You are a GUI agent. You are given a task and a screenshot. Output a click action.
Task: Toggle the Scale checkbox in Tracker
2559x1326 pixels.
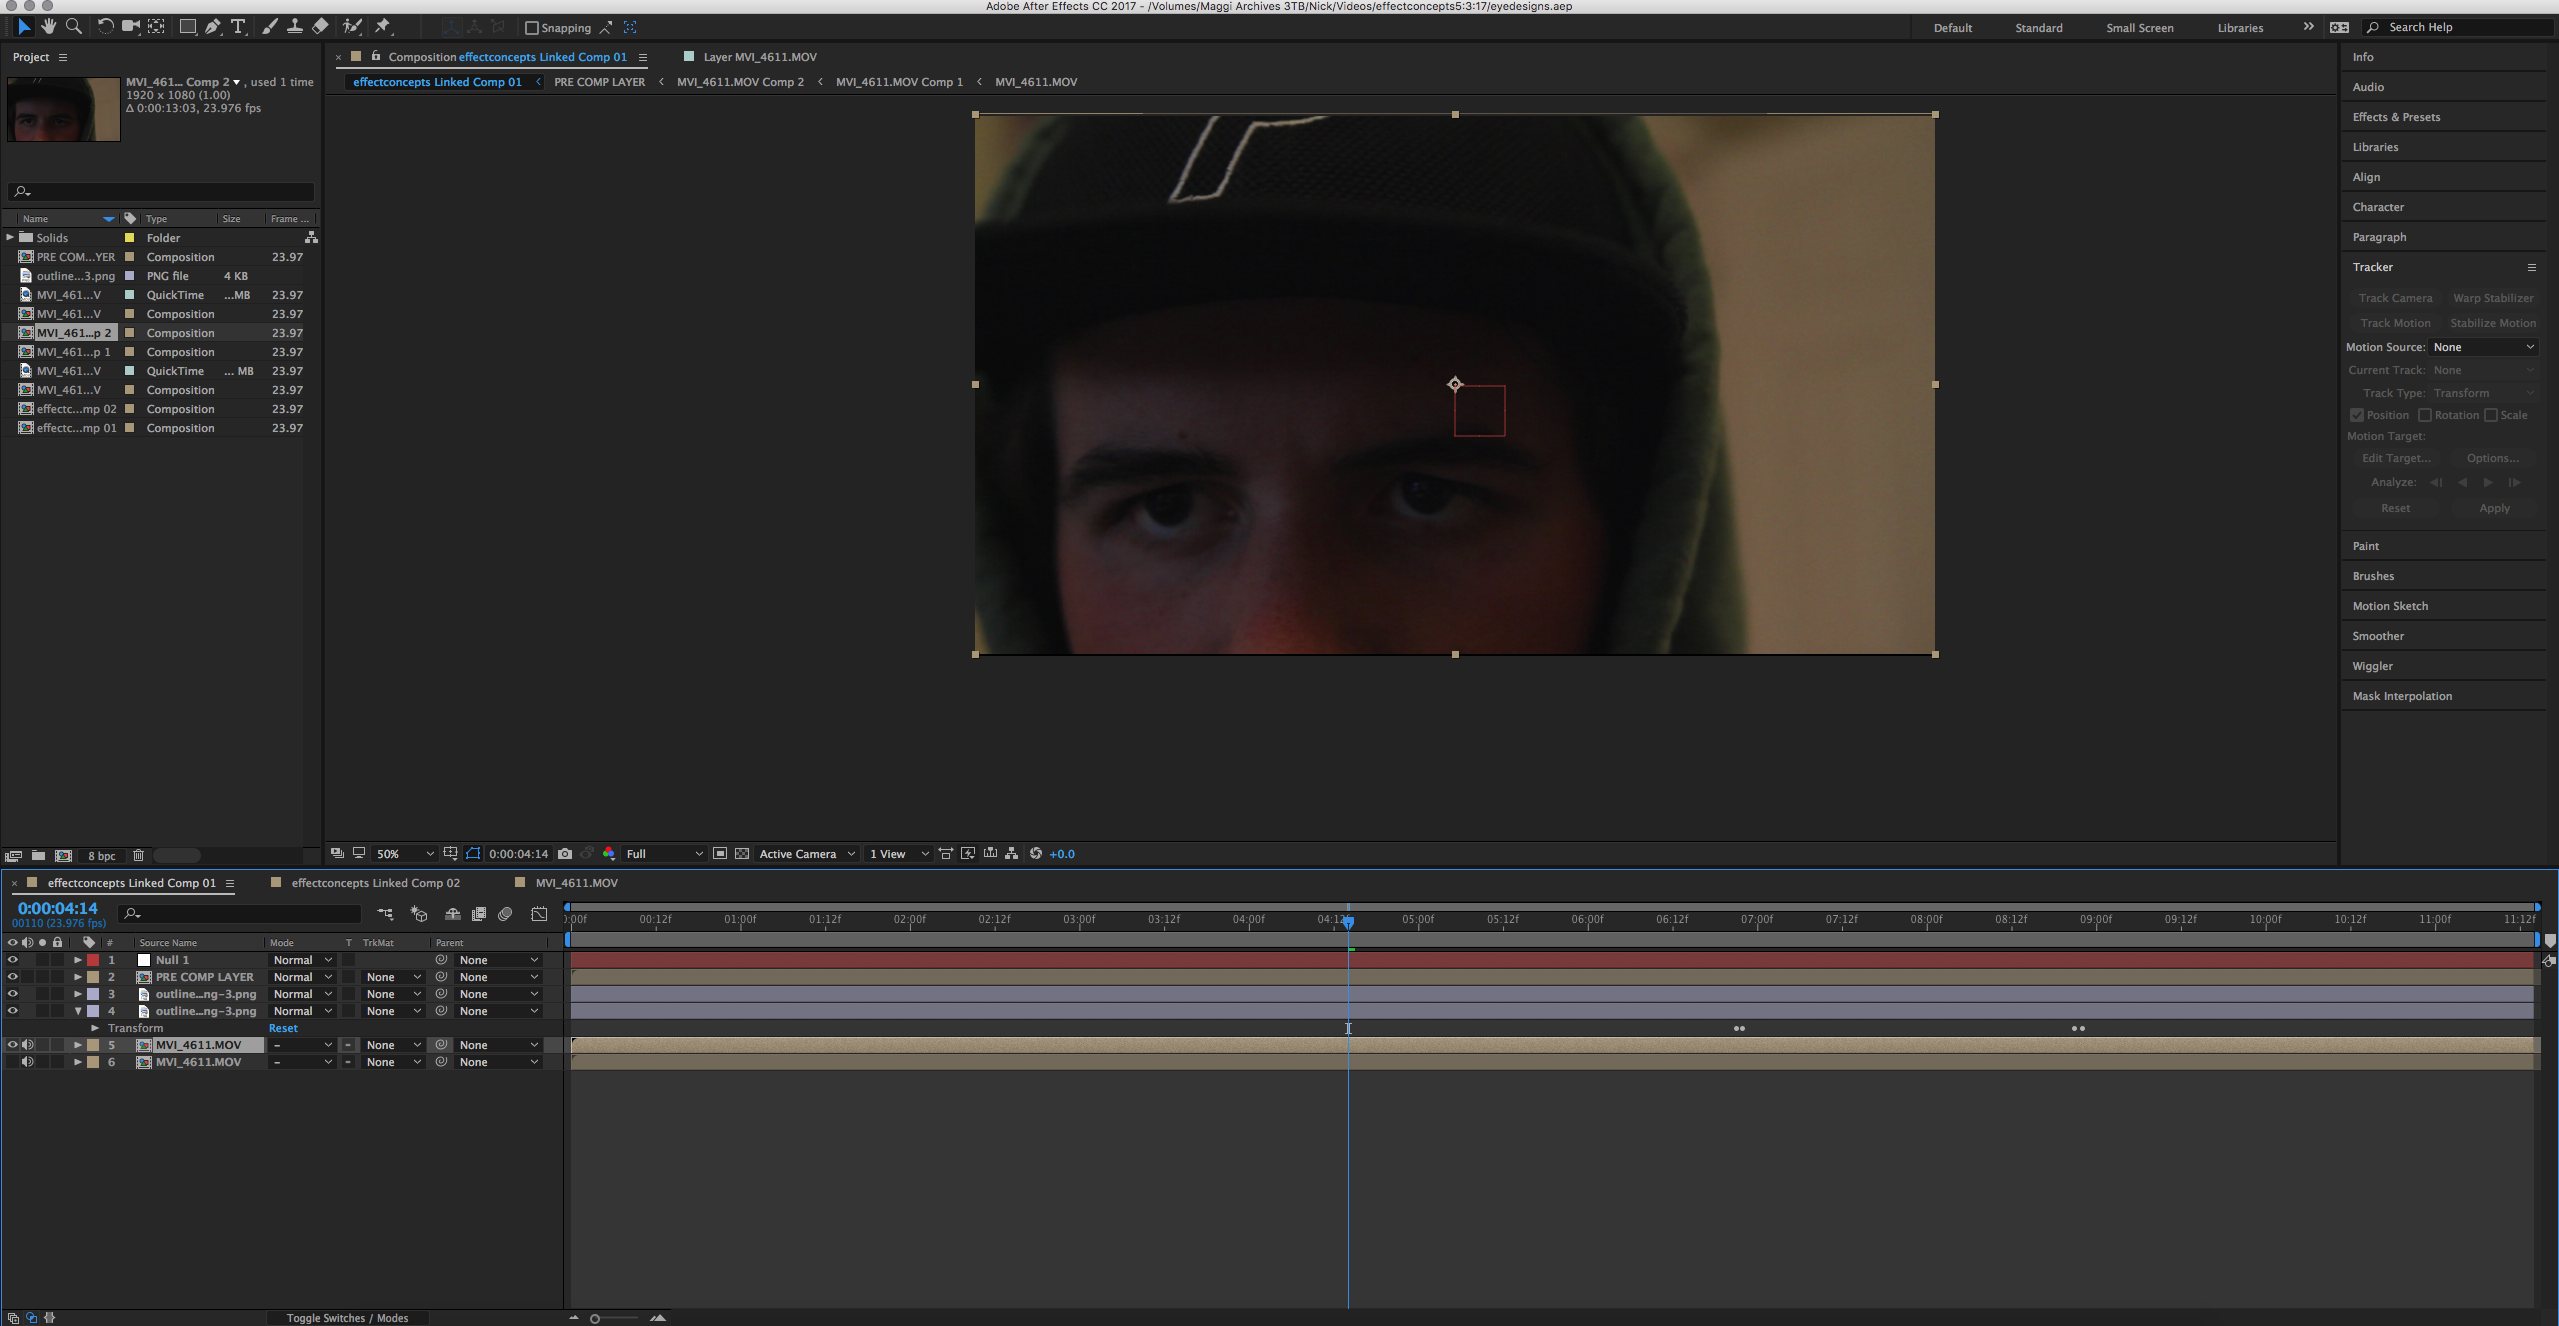2491,415
